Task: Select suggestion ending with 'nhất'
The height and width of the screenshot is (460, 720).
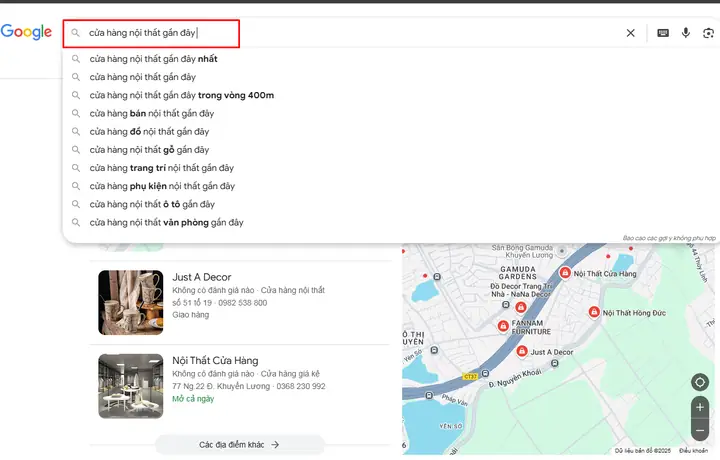Action: coord(153,59)
